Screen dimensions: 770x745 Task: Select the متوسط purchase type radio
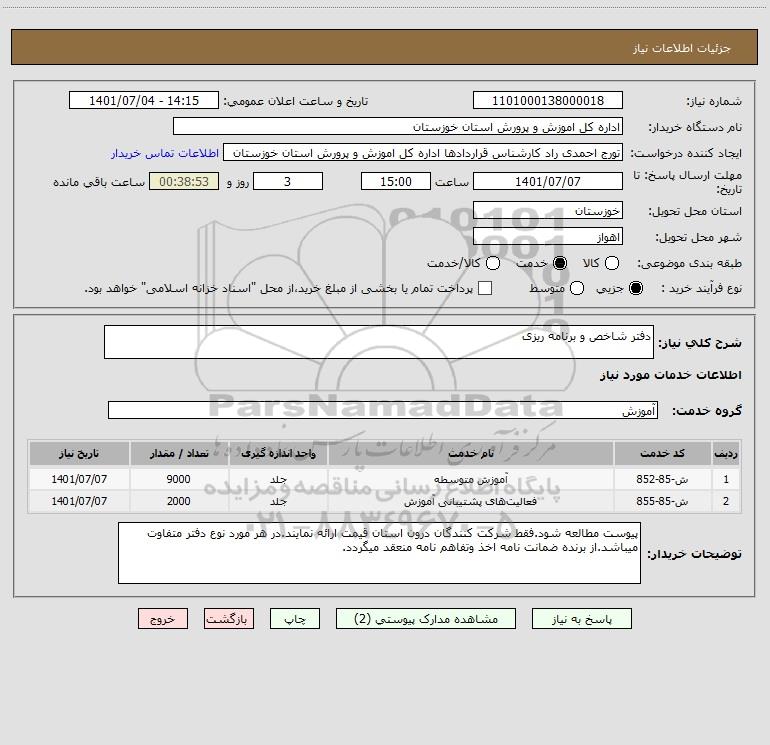click(x=577, y=288)
